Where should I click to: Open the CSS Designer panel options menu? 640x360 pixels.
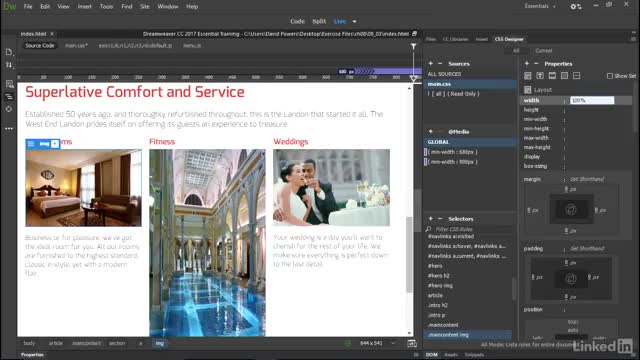pyautogui.click(x=633, y=39)
